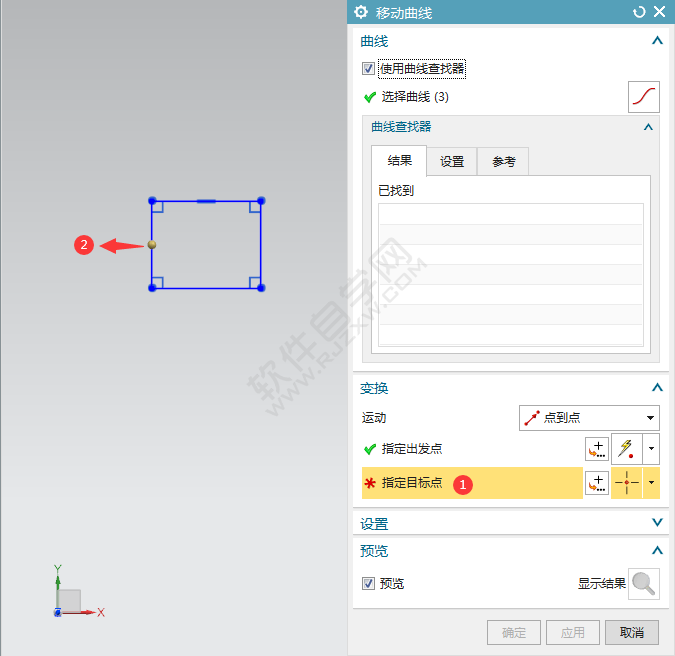Click the horizontal constraint mark on top edge

(x=206, y=201)
